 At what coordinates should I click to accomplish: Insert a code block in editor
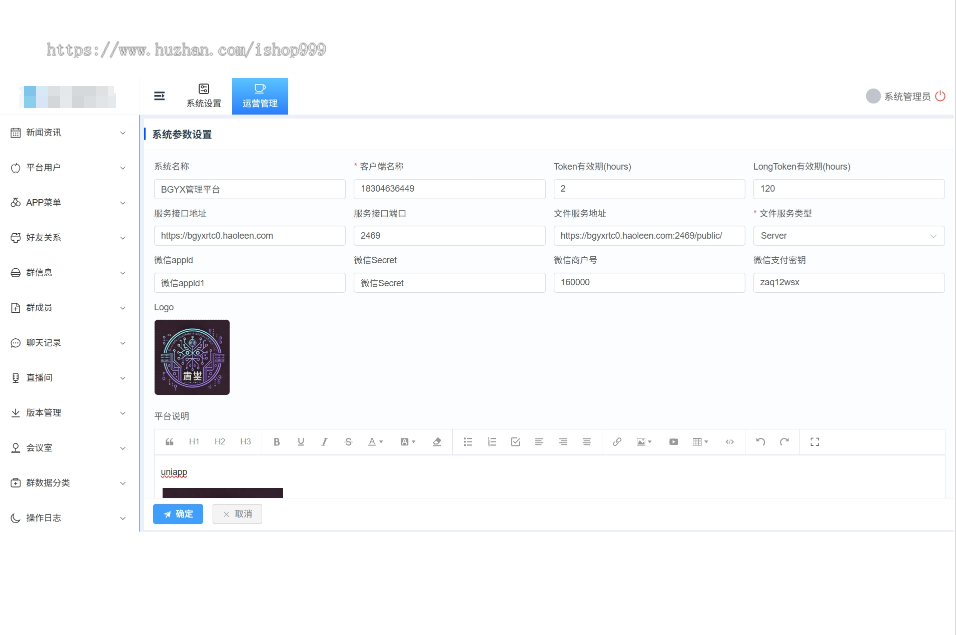point(729,442)
